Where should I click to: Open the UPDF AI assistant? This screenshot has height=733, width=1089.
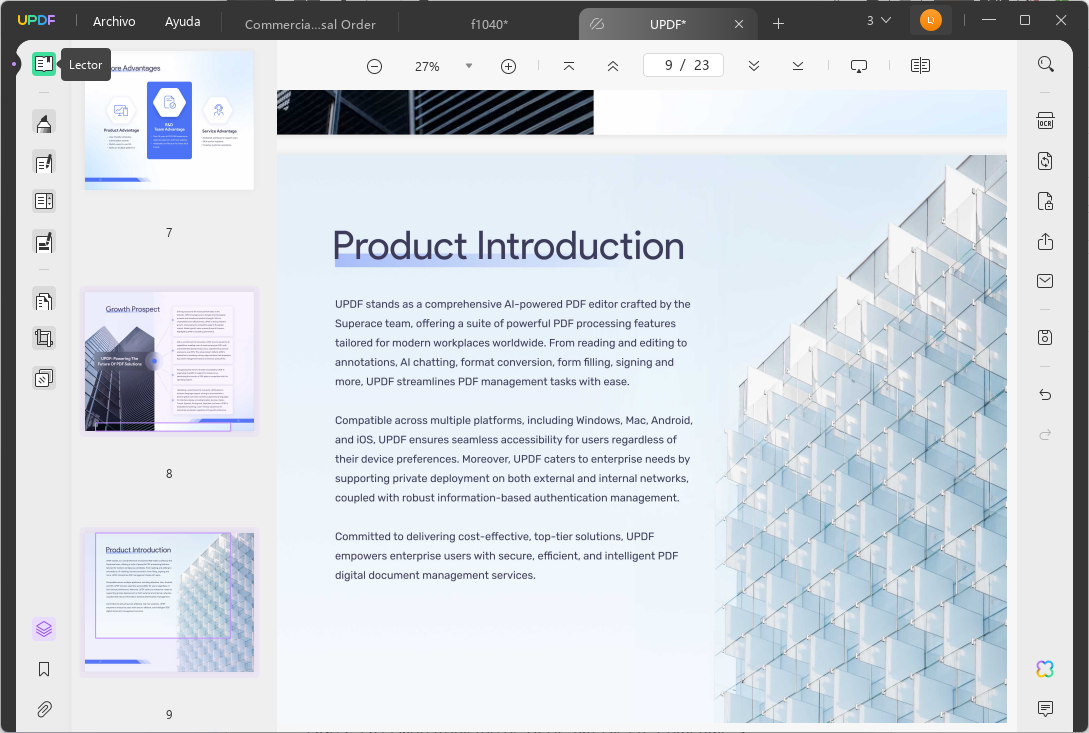(1045, 669)
